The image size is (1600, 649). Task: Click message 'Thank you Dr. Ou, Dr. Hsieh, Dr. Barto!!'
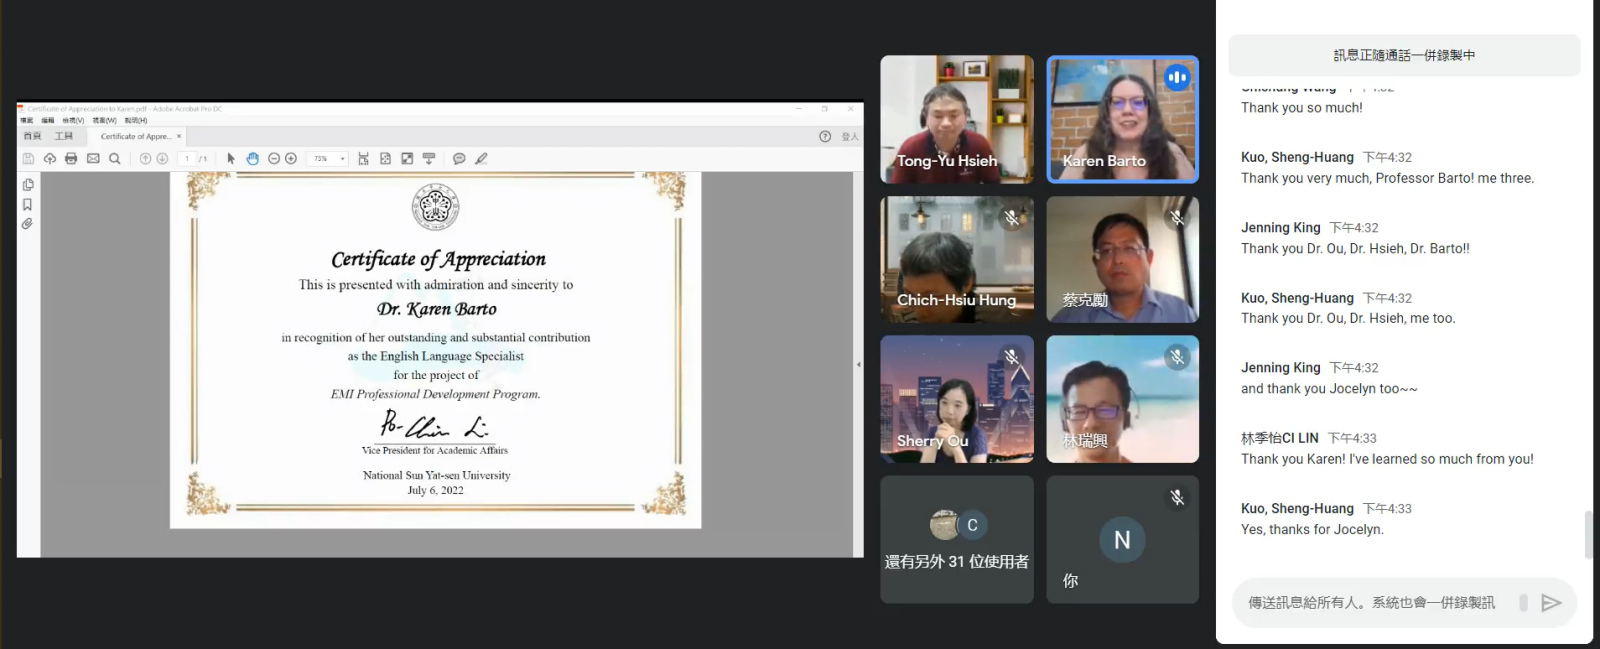pos(1355,249)
